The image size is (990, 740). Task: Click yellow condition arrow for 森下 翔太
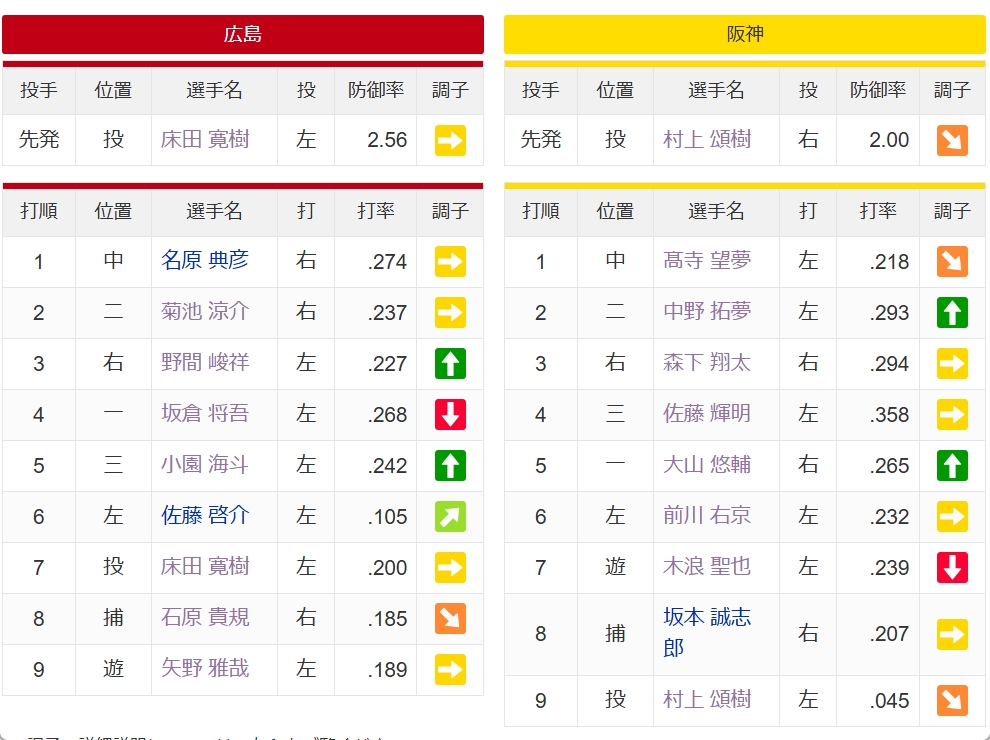(x=952, y=364)
